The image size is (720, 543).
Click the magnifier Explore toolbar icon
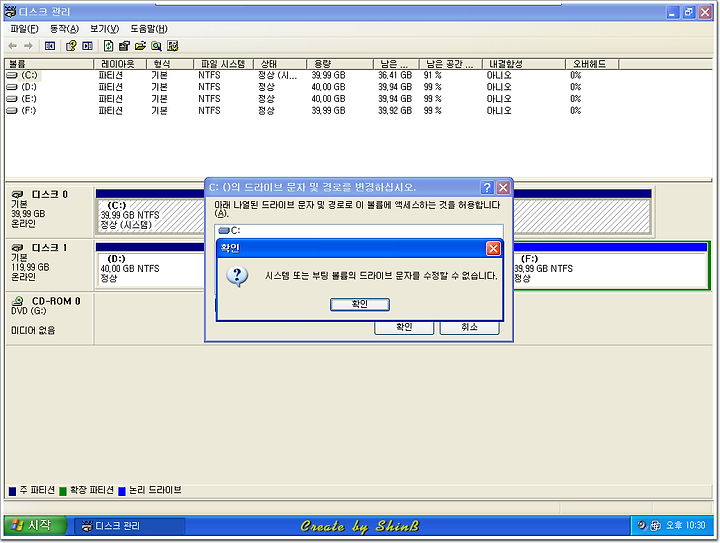(157, 46)
